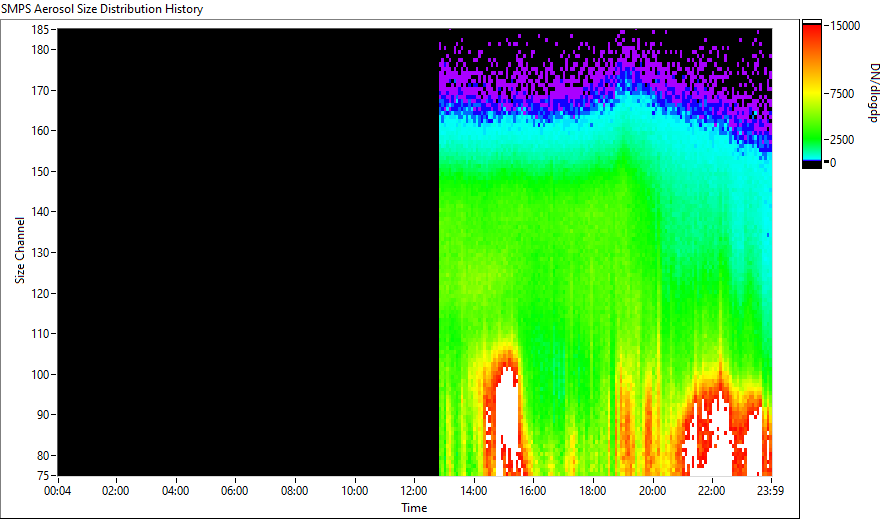Image resolution: width=884 pixels, height=519 pixels.
Task: Click the 185 y-axis maximum value
Action: tap(39, 30)
